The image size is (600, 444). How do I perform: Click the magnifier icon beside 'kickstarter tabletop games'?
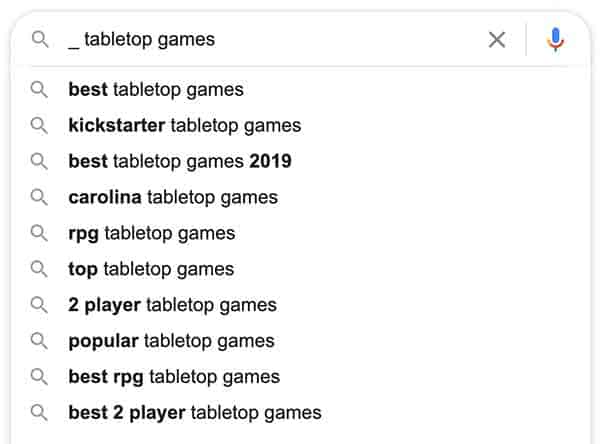[39, 126]
